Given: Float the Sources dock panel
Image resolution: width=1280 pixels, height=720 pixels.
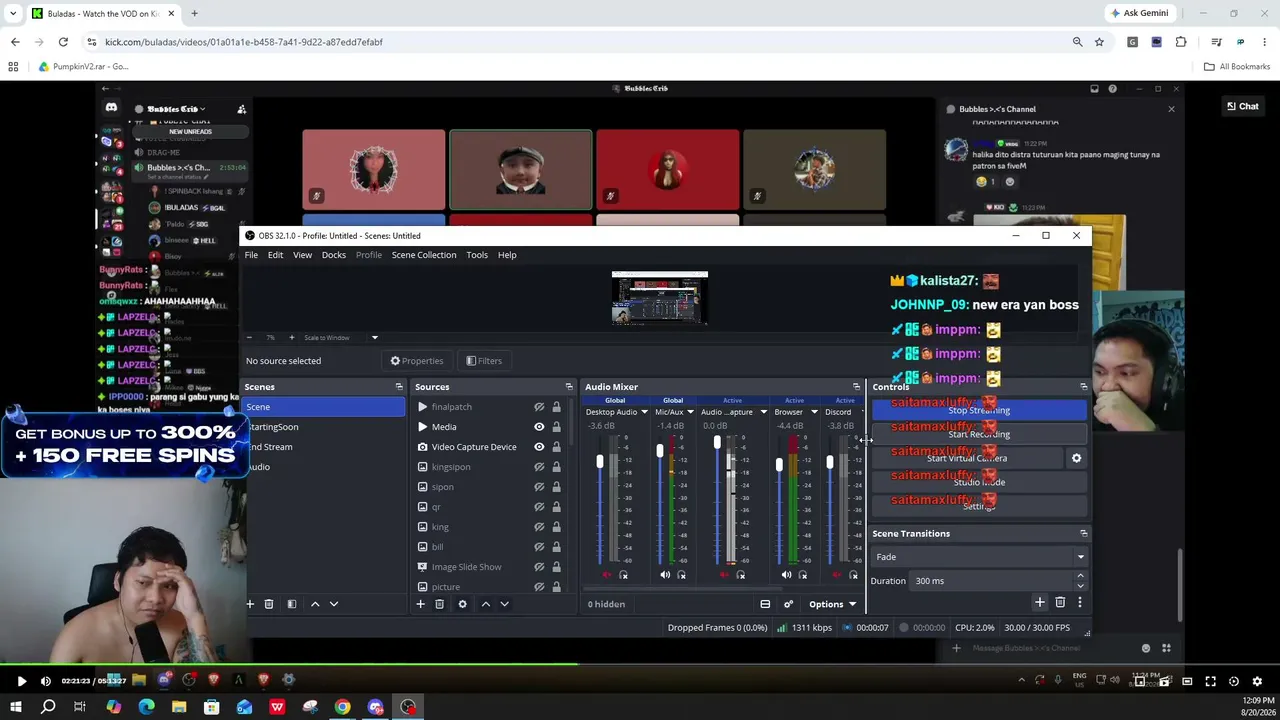Looking at the screenshot, I should pos(569,387).
